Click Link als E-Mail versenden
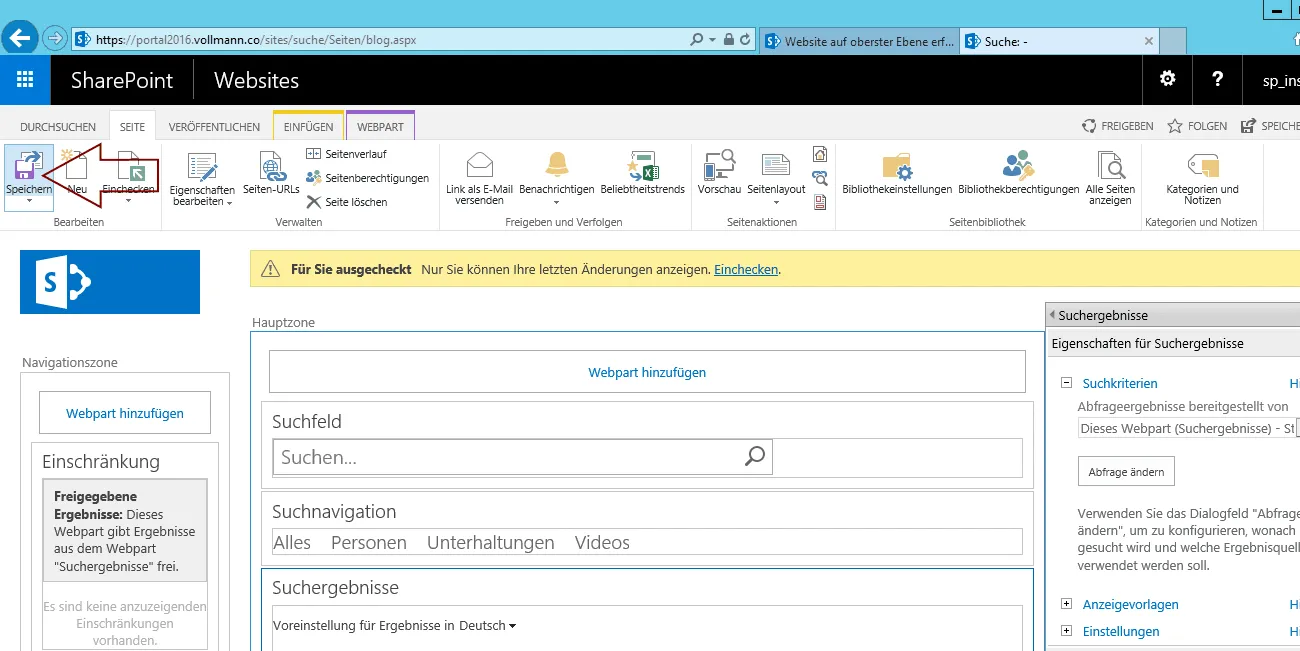The image size is (1300, 651). pyautogui.click(x=479, y=178)
